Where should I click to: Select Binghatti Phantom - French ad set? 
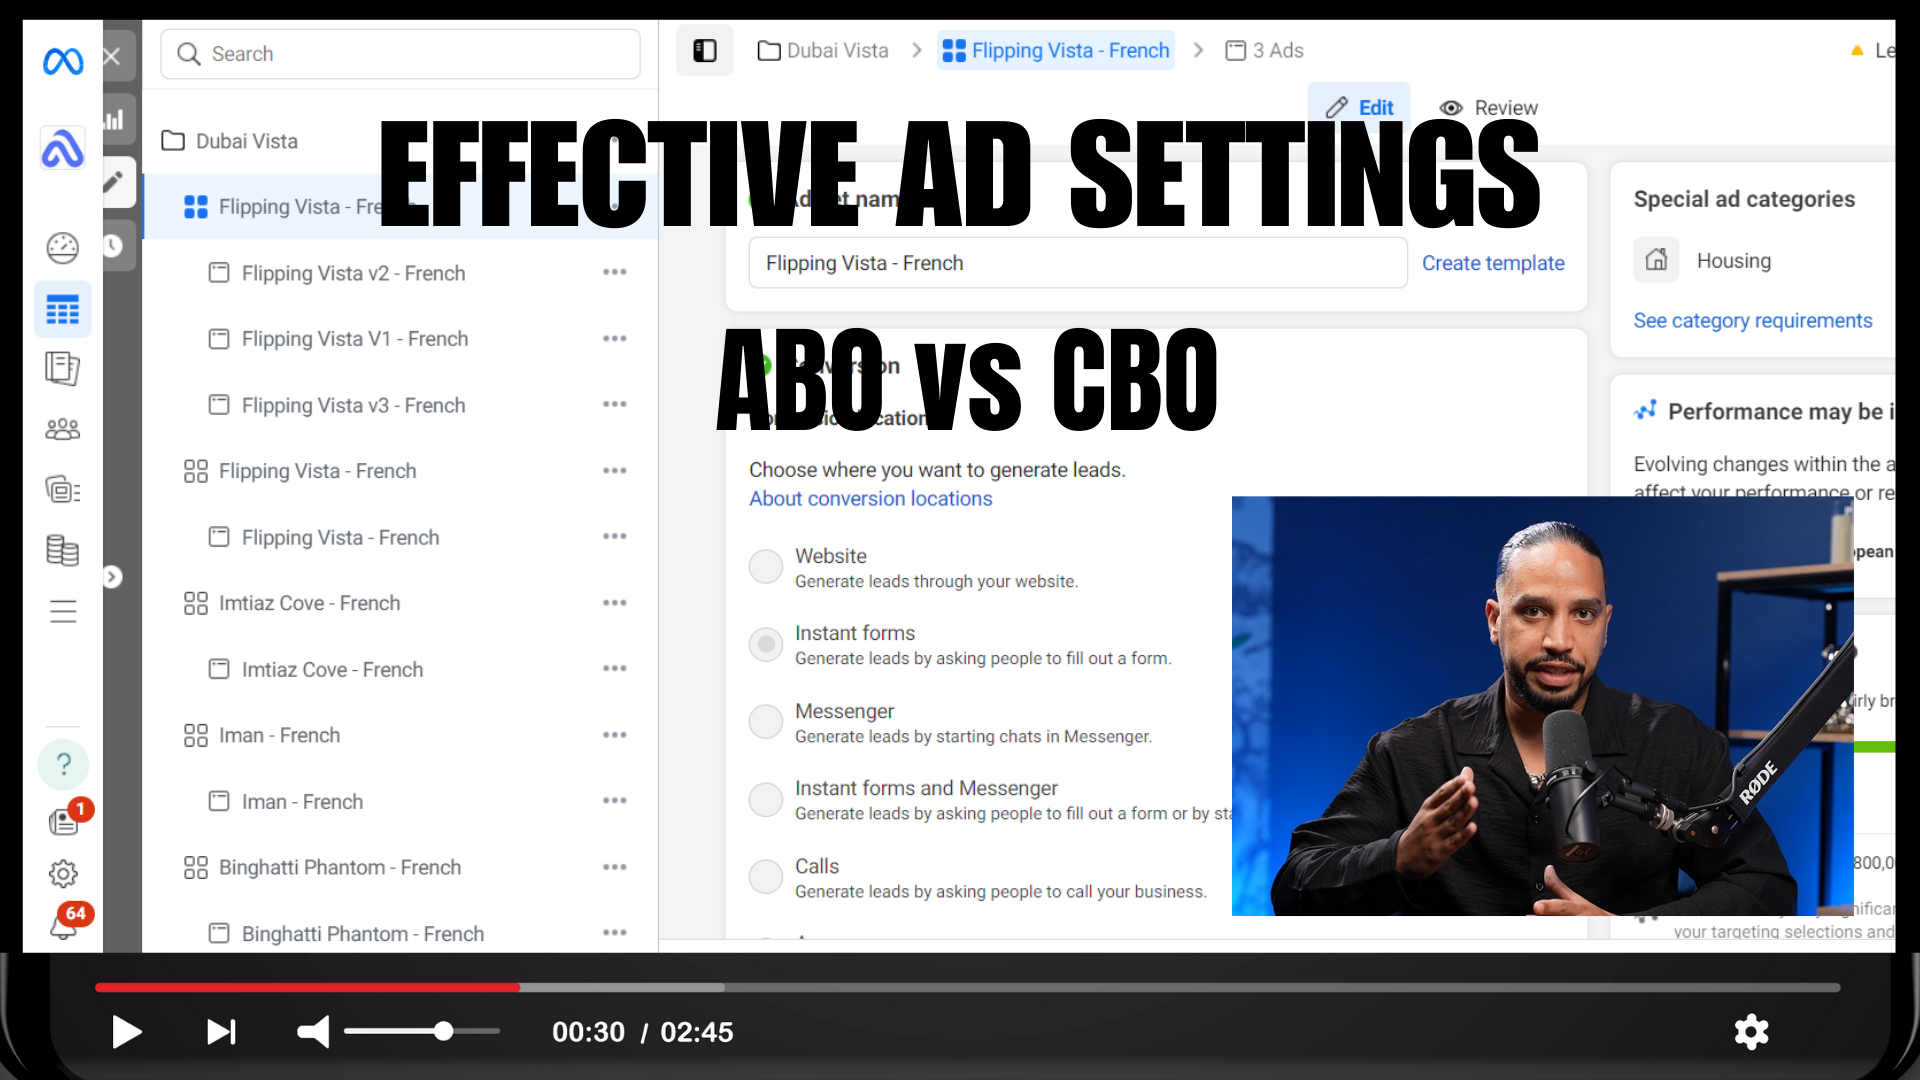[339, 867]
